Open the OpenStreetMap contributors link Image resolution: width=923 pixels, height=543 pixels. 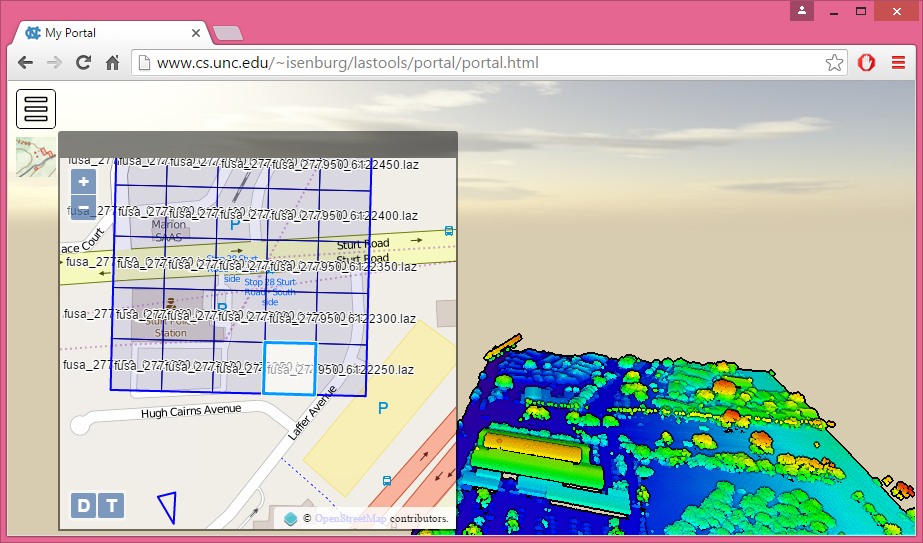(350, 519)
